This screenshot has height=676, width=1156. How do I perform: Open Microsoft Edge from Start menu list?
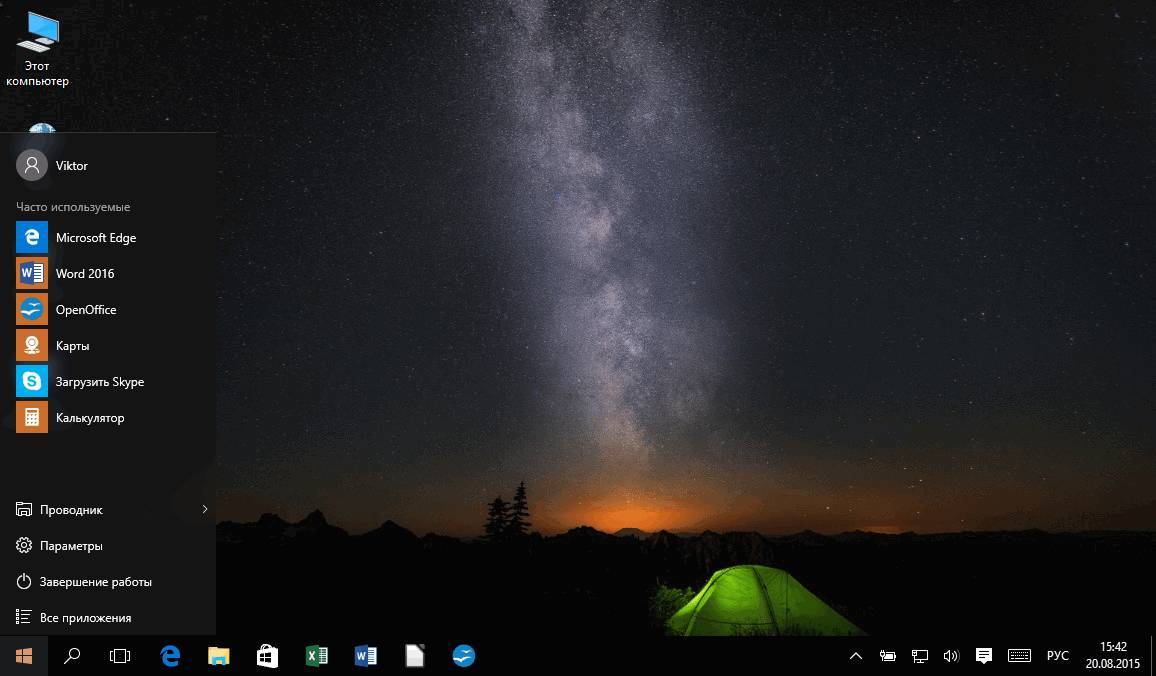[108, 237]
